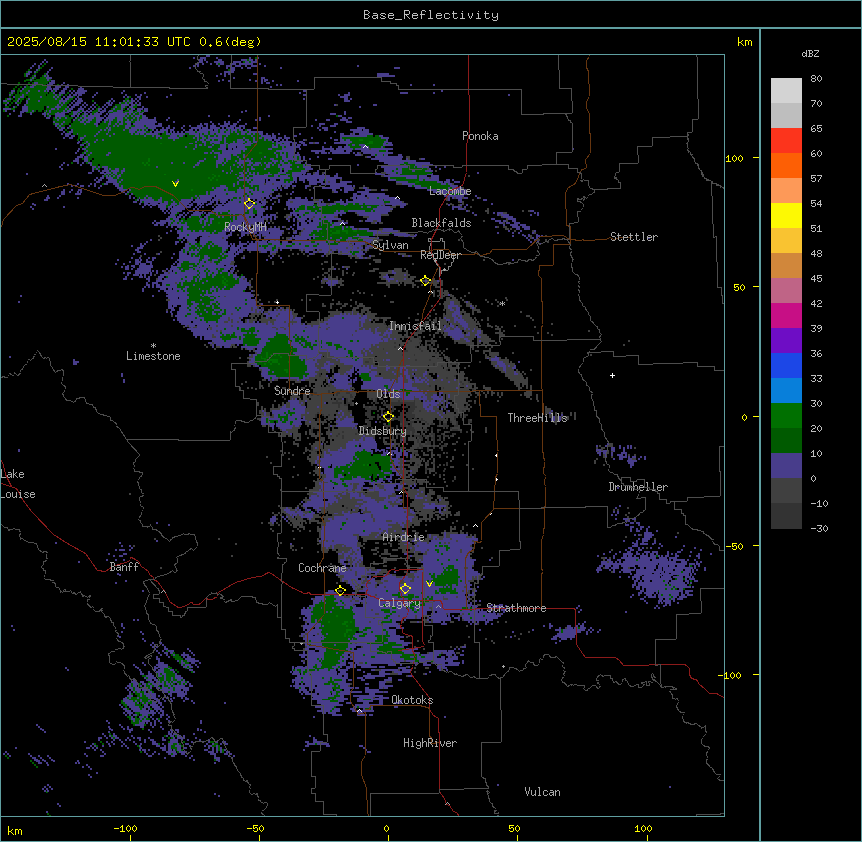Click the yellow diamond marker southeast of Cochrane

340,591
